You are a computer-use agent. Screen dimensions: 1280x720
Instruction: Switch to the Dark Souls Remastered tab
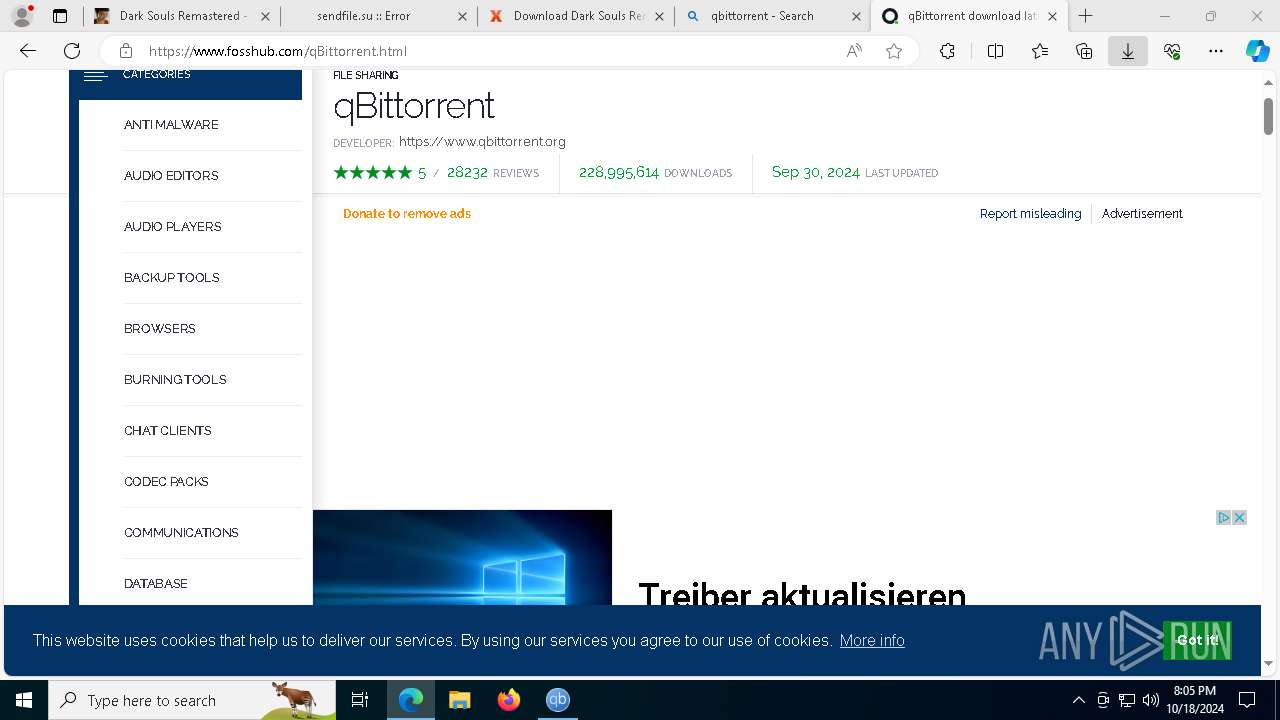click(180, 16)
